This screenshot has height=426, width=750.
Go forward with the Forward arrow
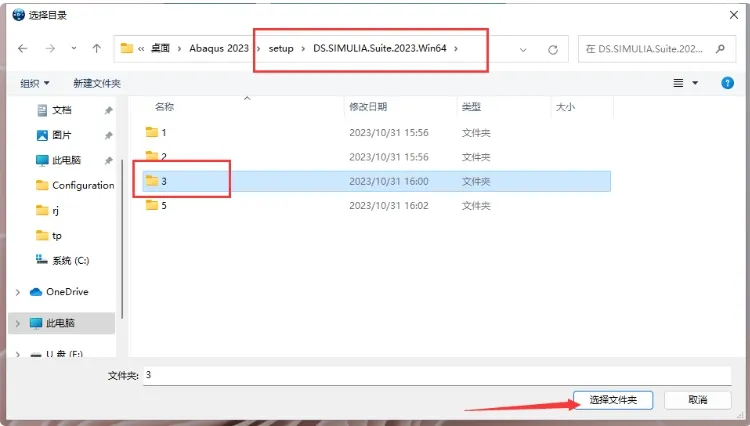pos(50,48)
